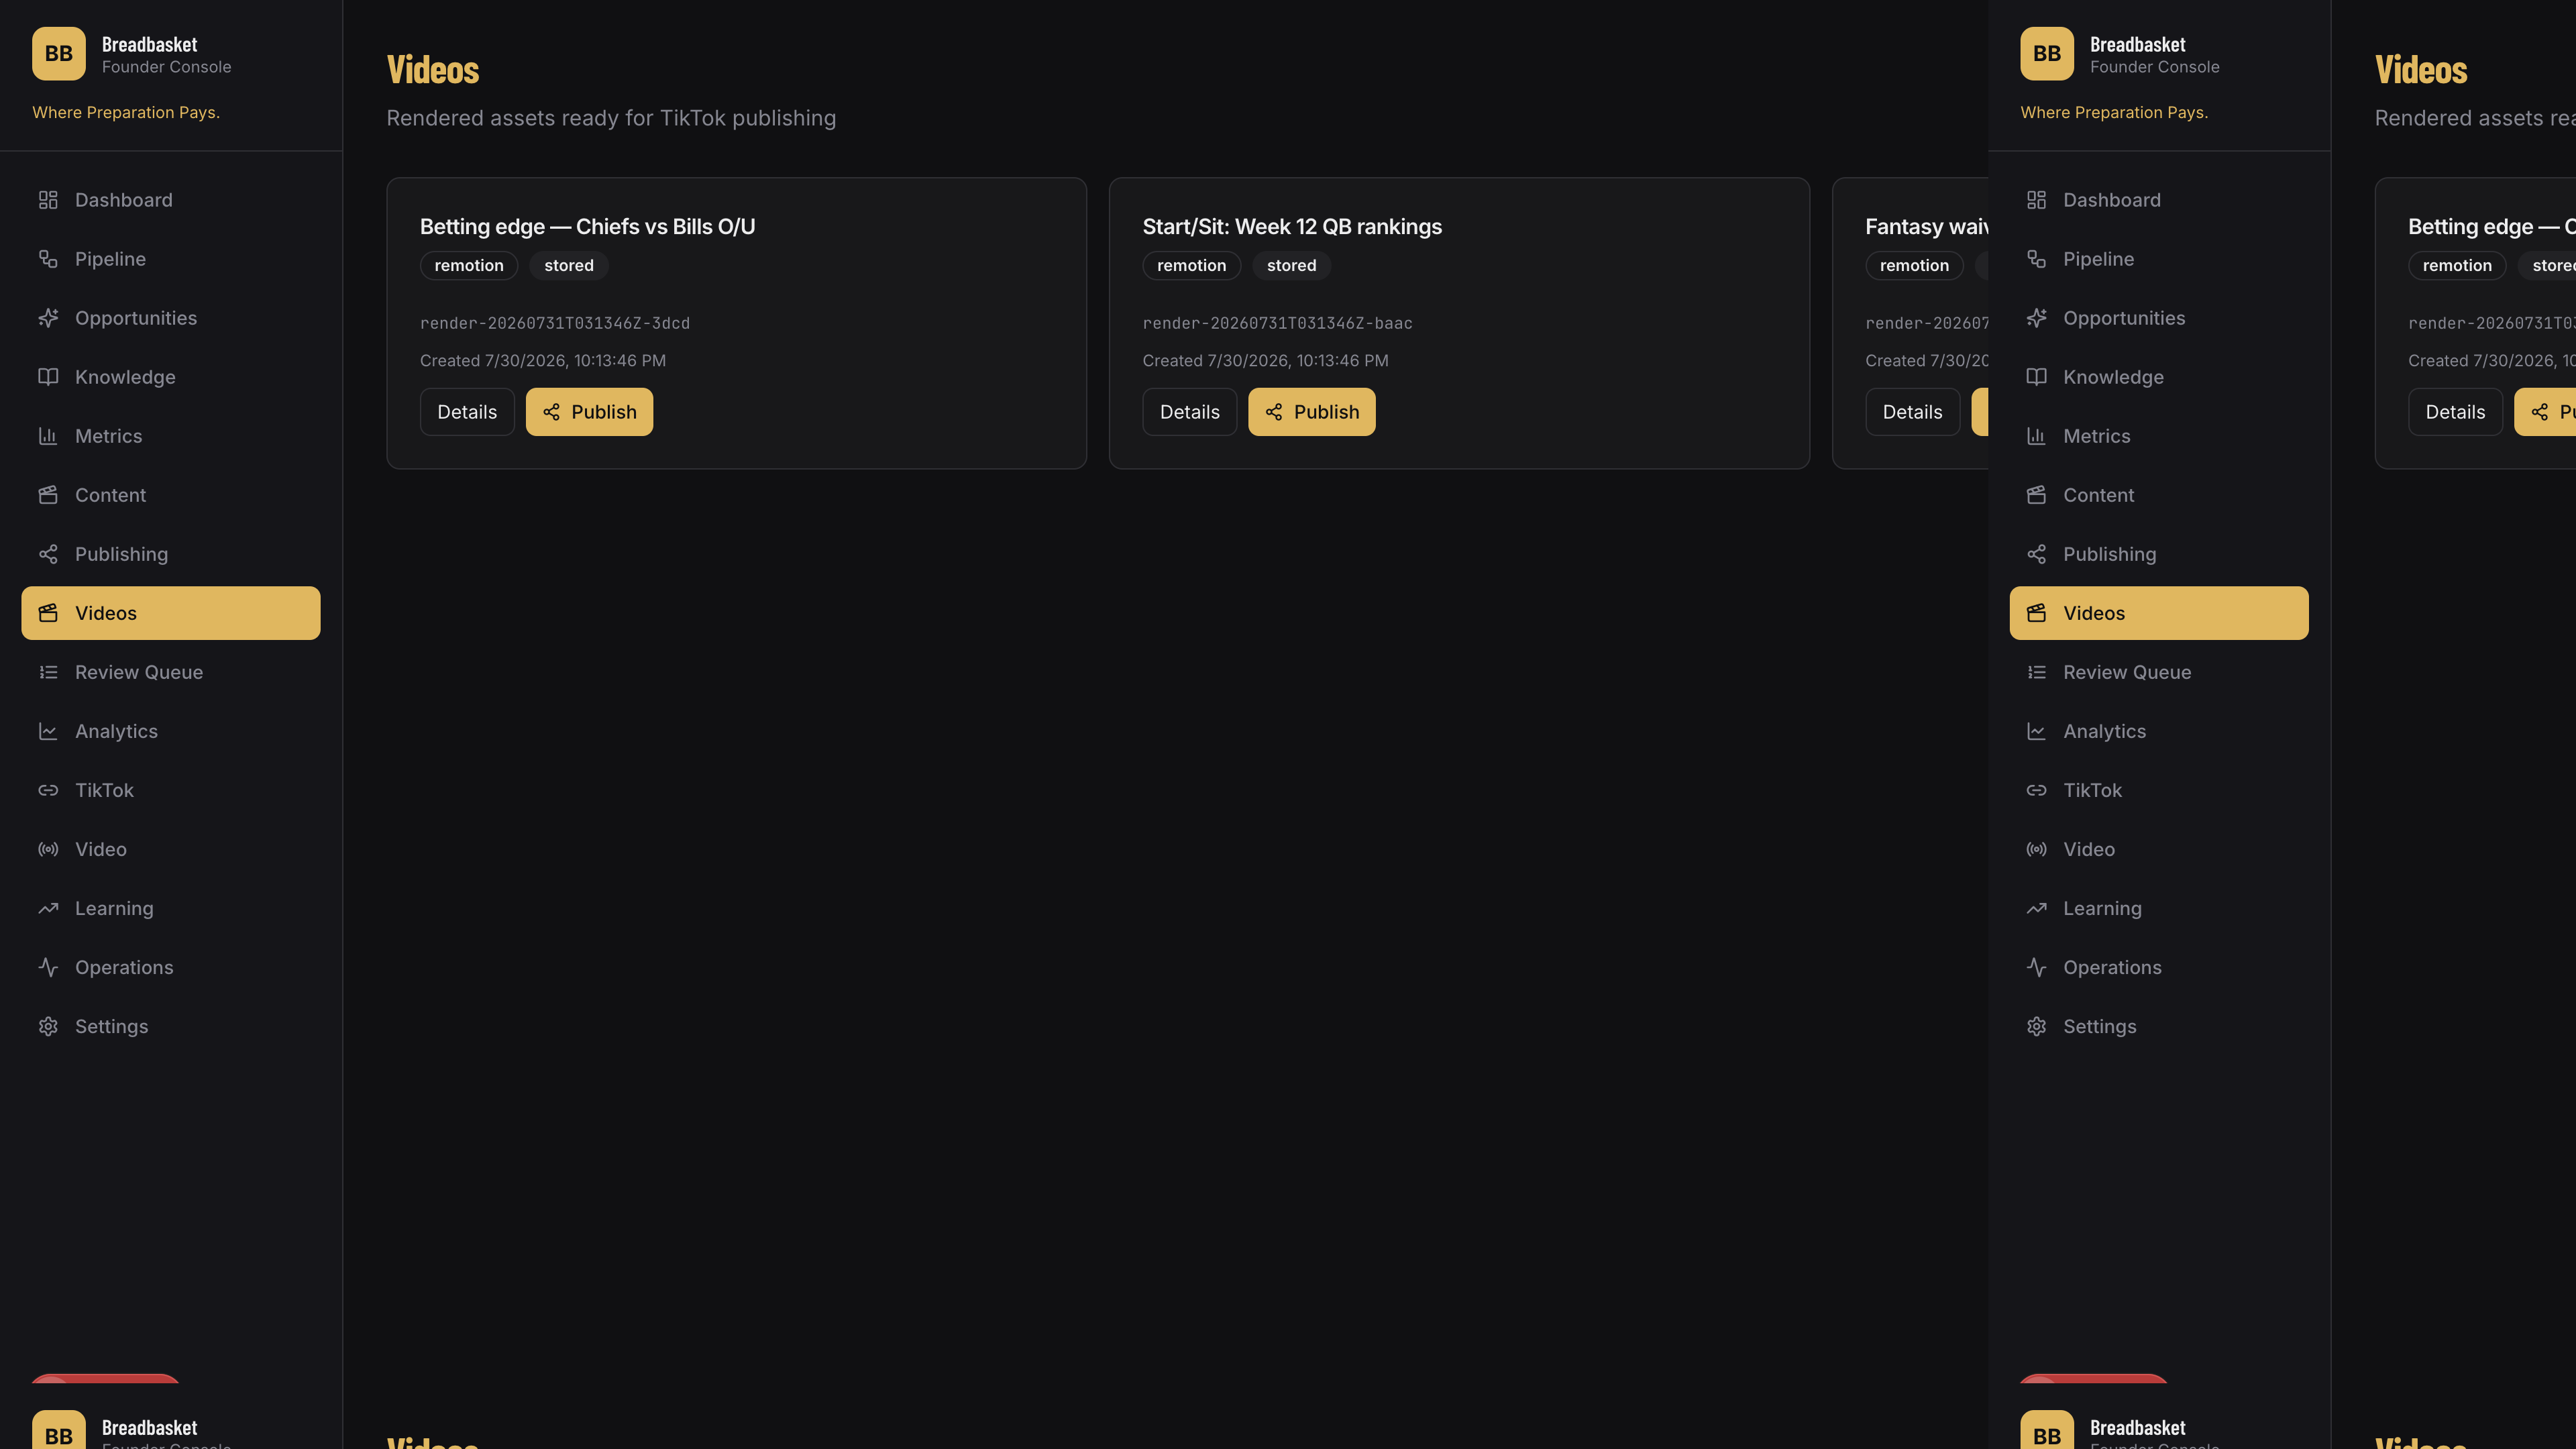Click Content clapperboard icon in left-hand sidebar
Image resolution: width=2576 pixels, height=1449 pixels.
point(48,495)
